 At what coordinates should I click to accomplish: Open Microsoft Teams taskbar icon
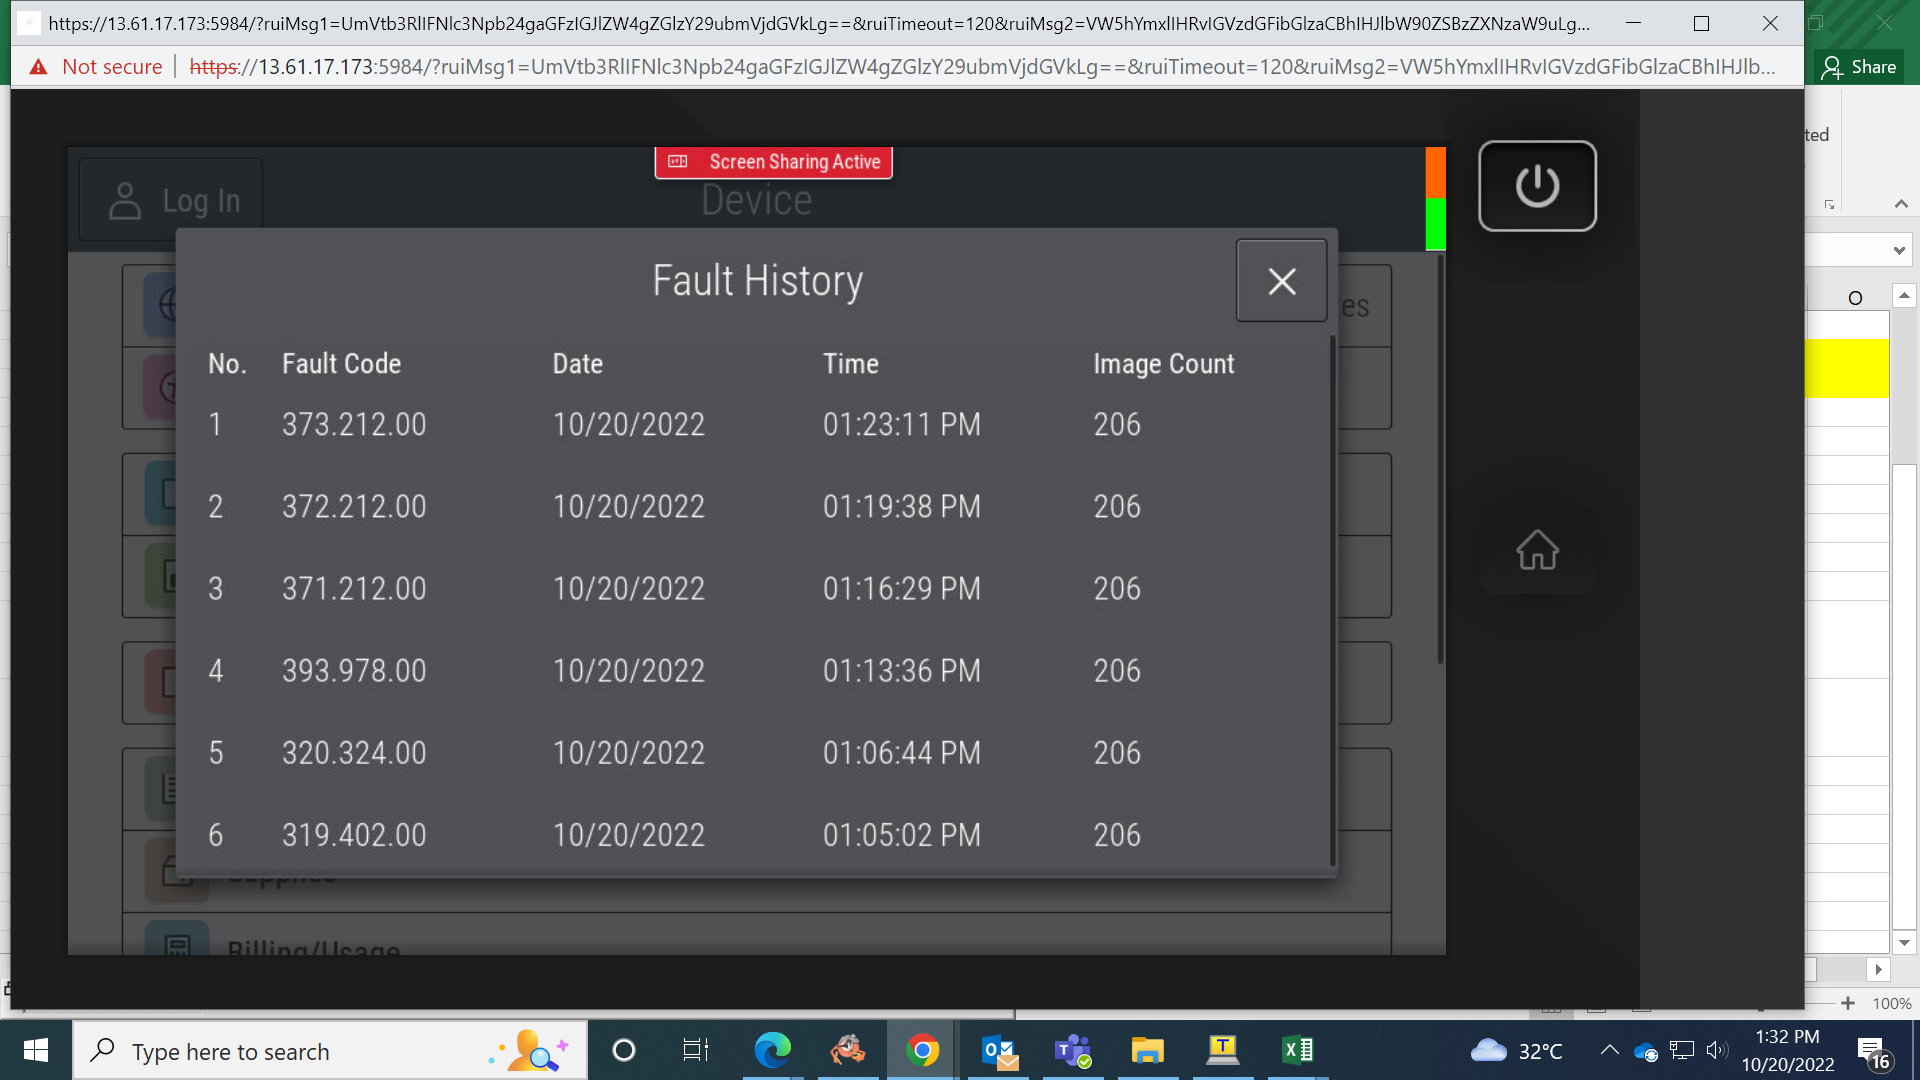pyautogui.click(x=1073, y=1050)
